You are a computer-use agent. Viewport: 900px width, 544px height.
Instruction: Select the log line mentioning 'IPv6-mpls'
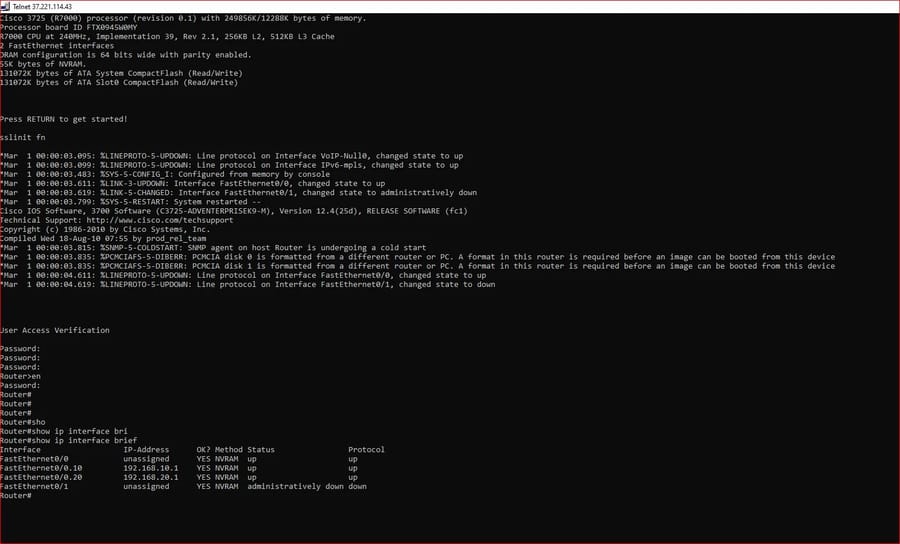point(229,165)
